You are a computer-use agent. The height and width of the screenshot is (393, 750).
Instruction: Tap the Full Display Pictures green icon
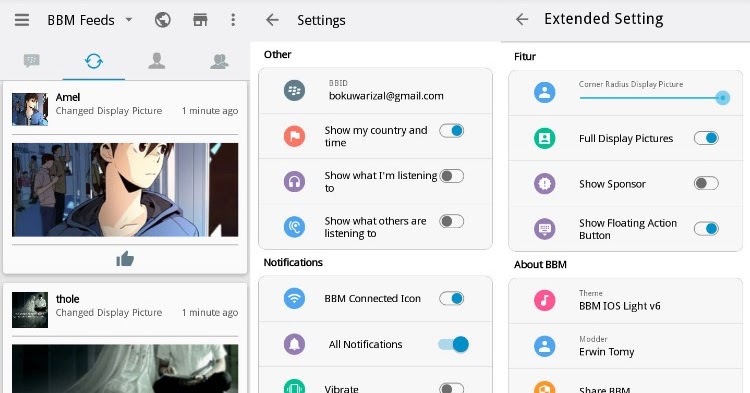544,139
